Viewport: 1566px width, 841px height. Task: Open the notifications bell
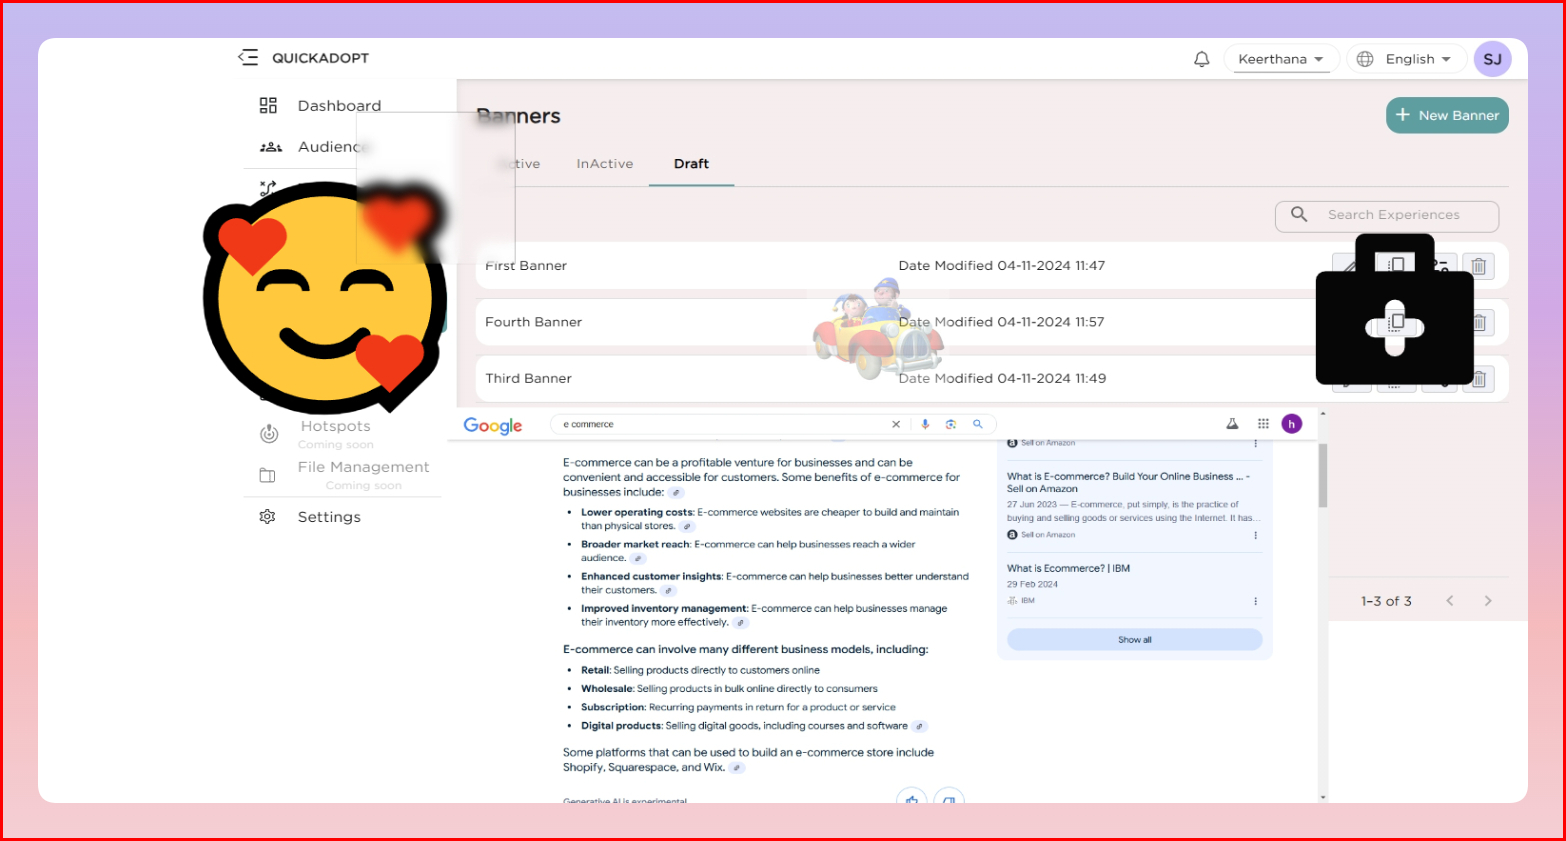(x=1202, y=59)
